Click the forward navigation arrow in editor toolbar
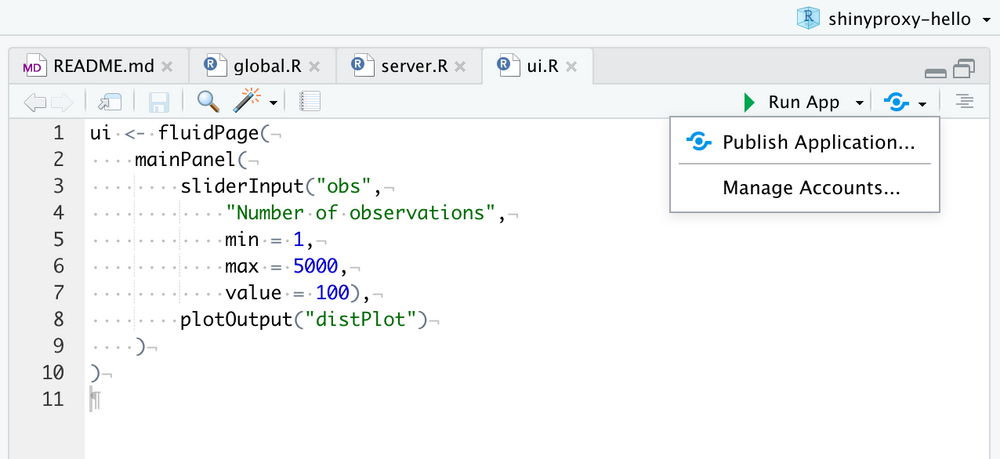Viewport: 1000px width, 459px height. (x=60, y=101)
